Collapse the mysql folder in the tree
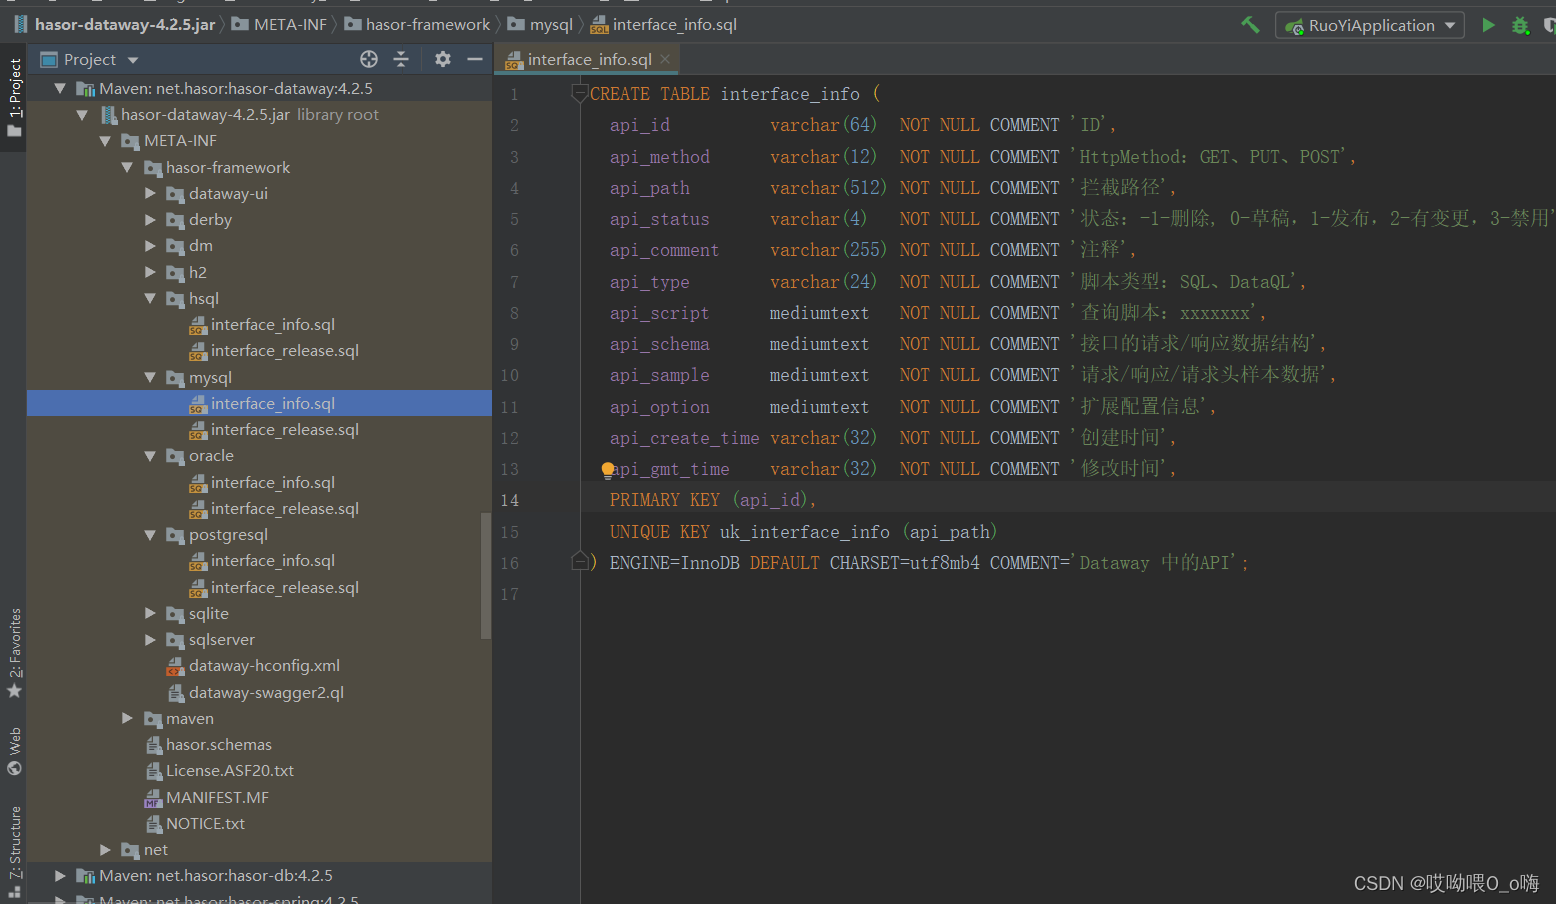 click(x=149, y=377)
